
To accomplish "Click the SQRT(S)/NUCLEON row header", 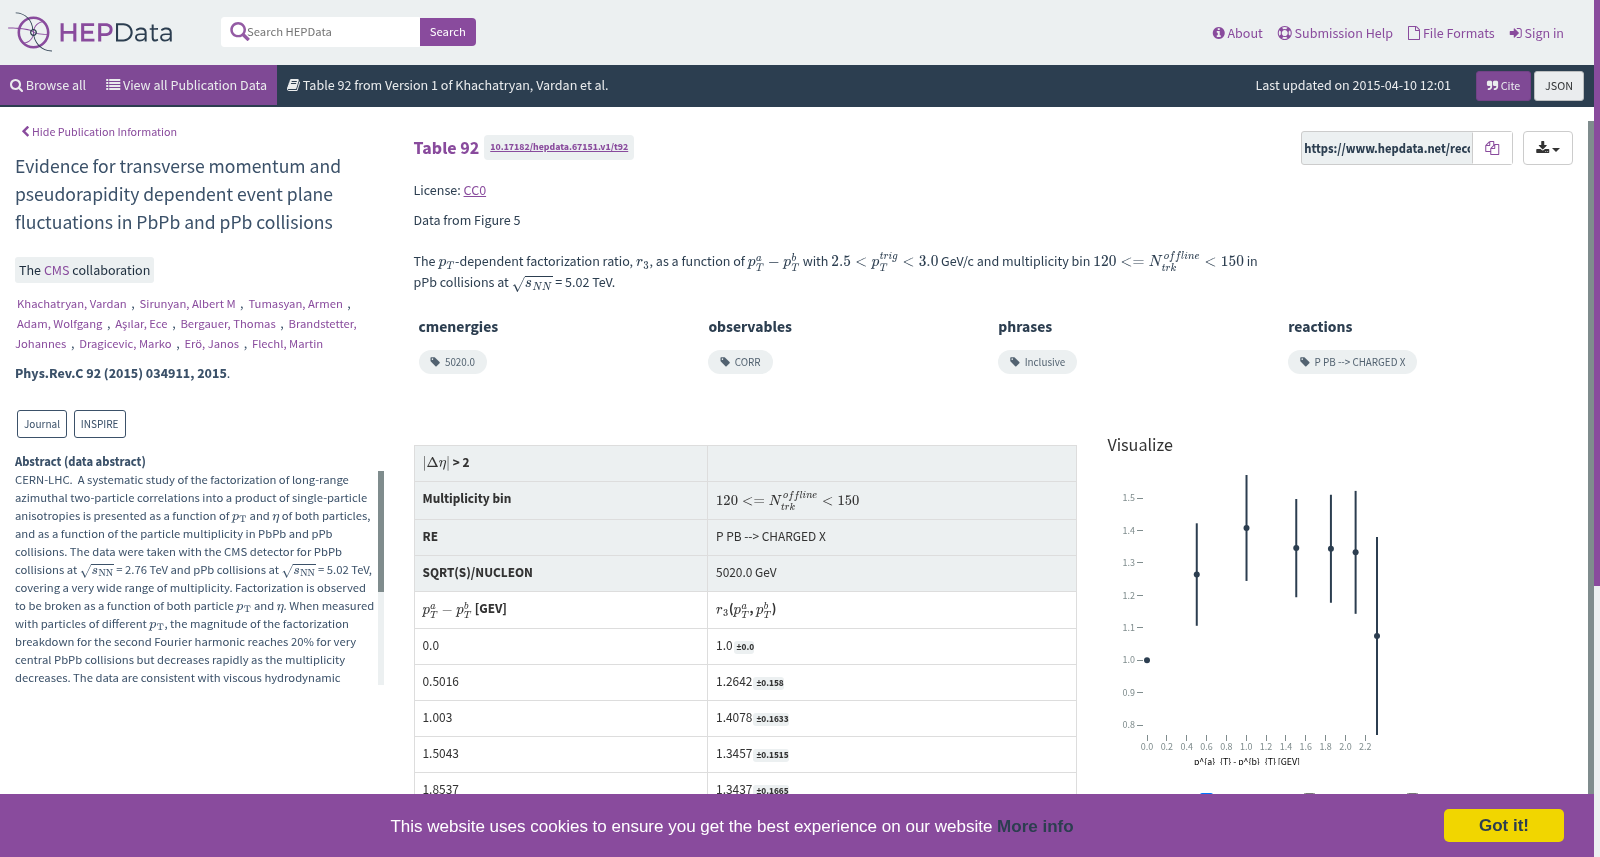I will pos(561,573).
